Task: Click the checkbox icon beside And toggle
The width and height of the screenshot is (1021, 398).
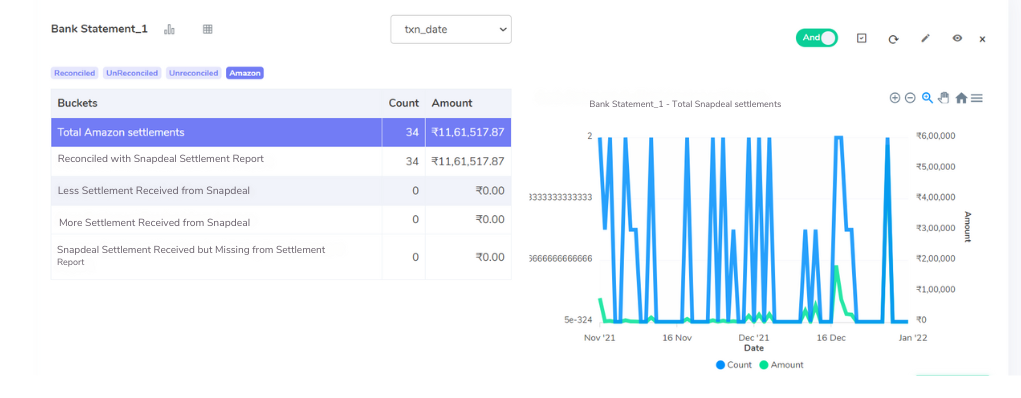Action: pyautogui.click(x=861, y=38)
